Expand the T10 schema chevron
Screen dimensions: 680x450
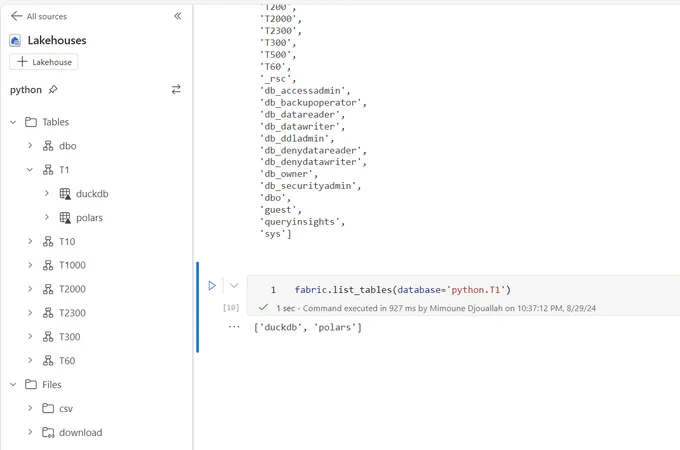point(30,241)
